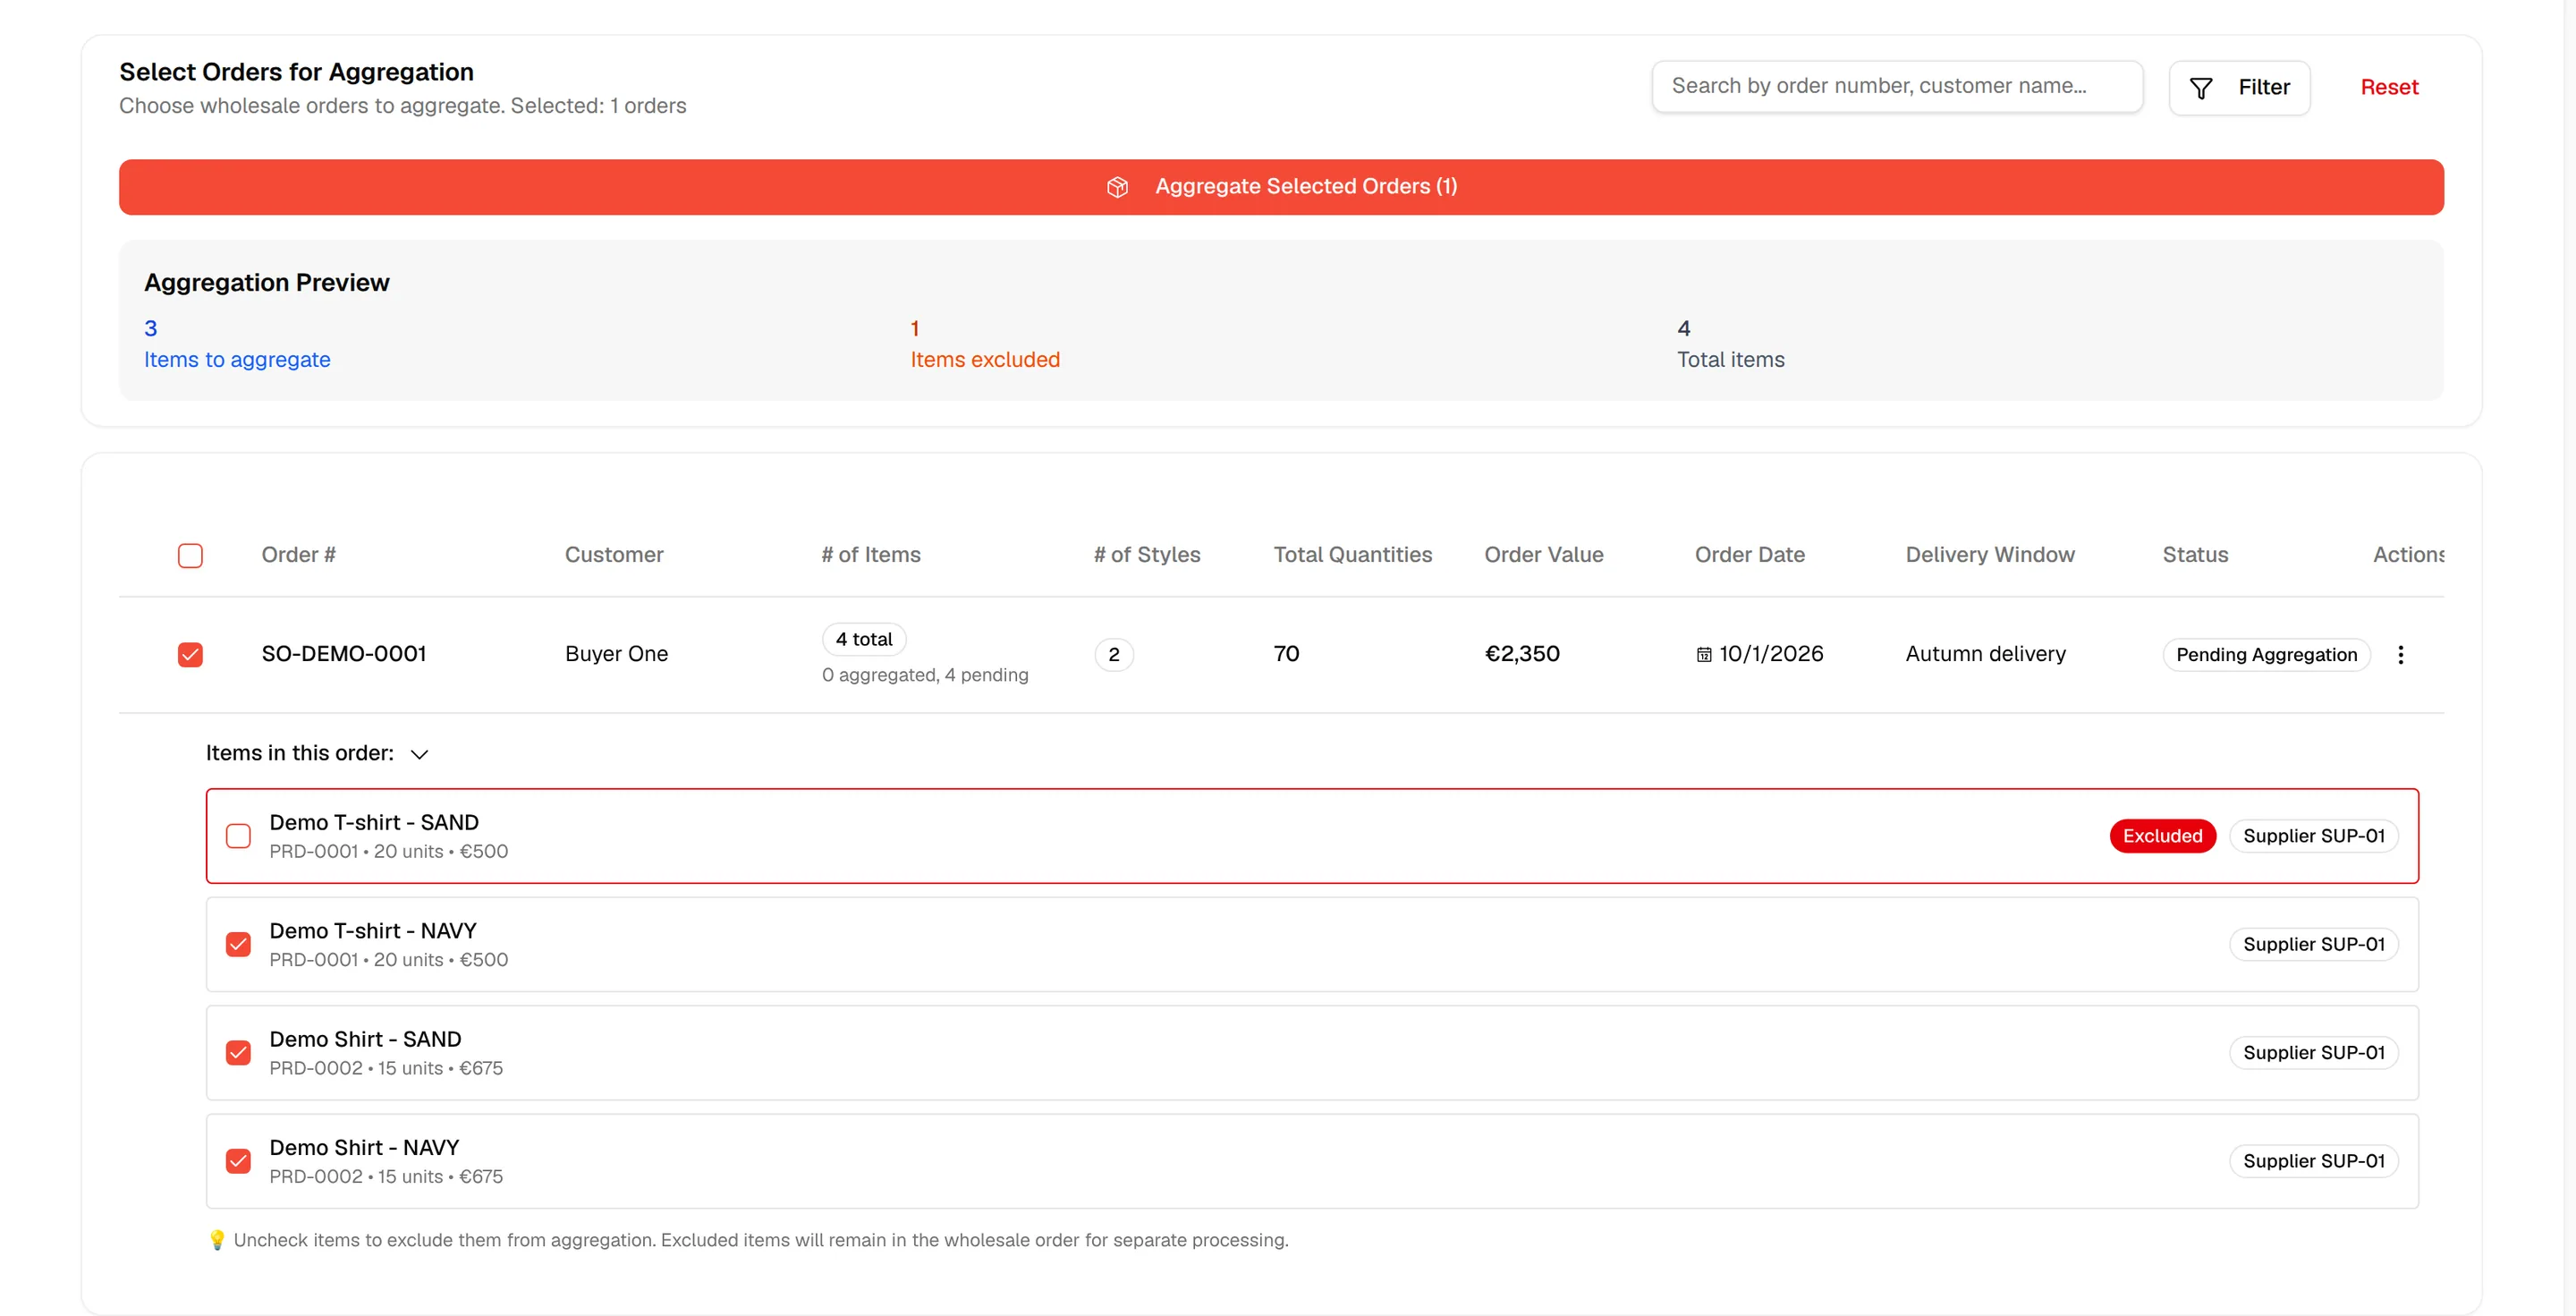This screenshot has height=1316, width=2576.
Task: Click the # of Items column header
Action: [x=871, y=554]
